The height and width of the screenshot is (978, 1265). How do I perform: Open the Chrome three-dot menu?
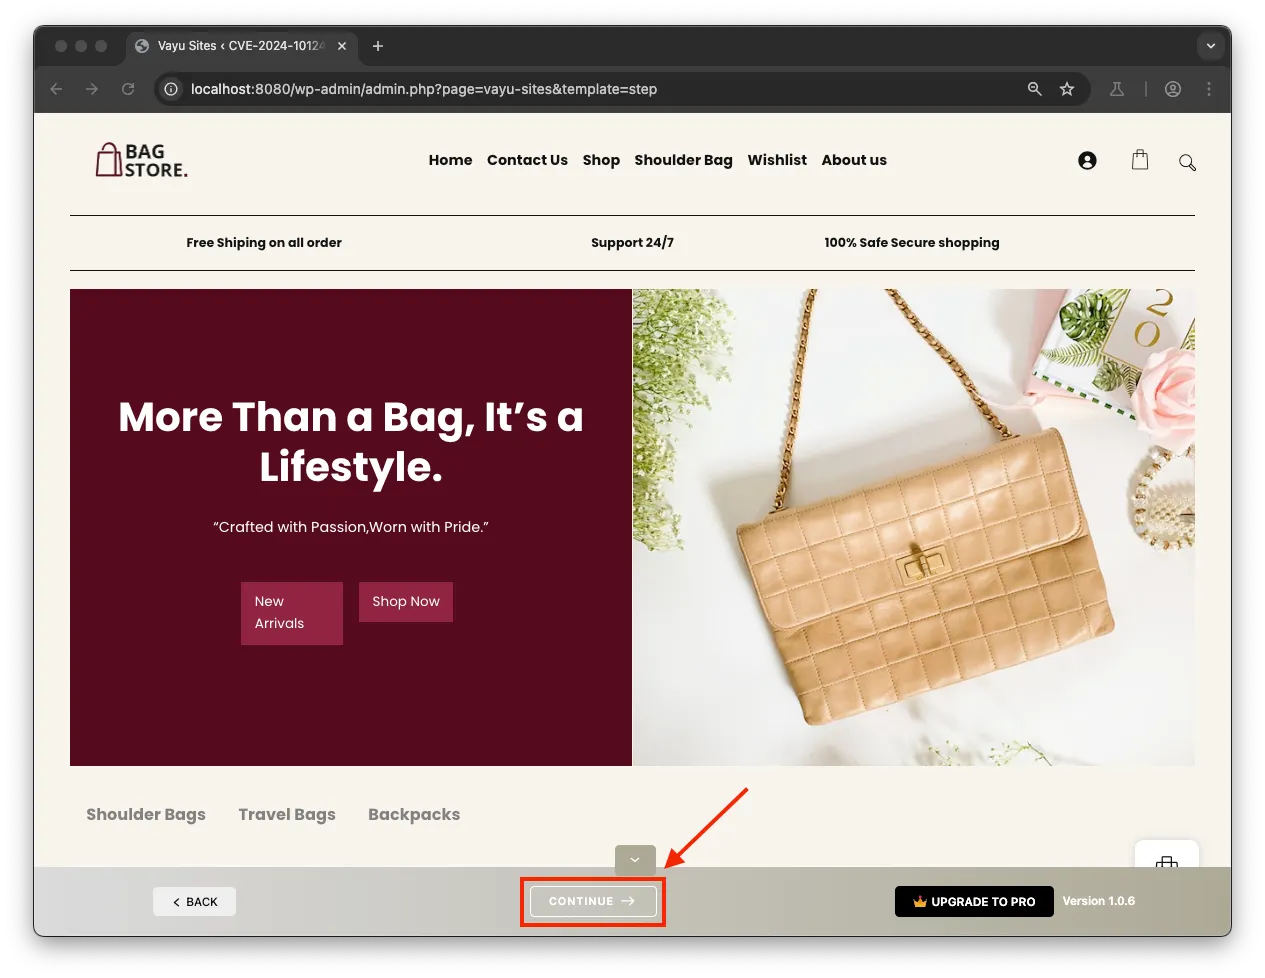coord(1209,89)
